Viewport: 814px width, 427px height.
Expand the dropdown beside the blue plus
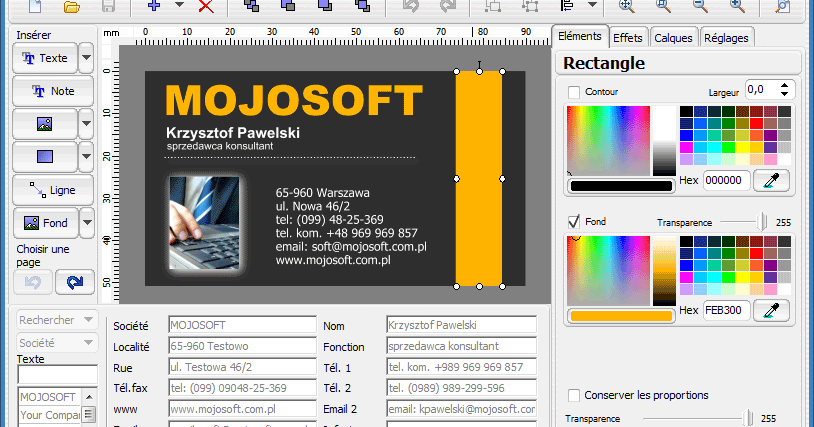coord(179,5)
